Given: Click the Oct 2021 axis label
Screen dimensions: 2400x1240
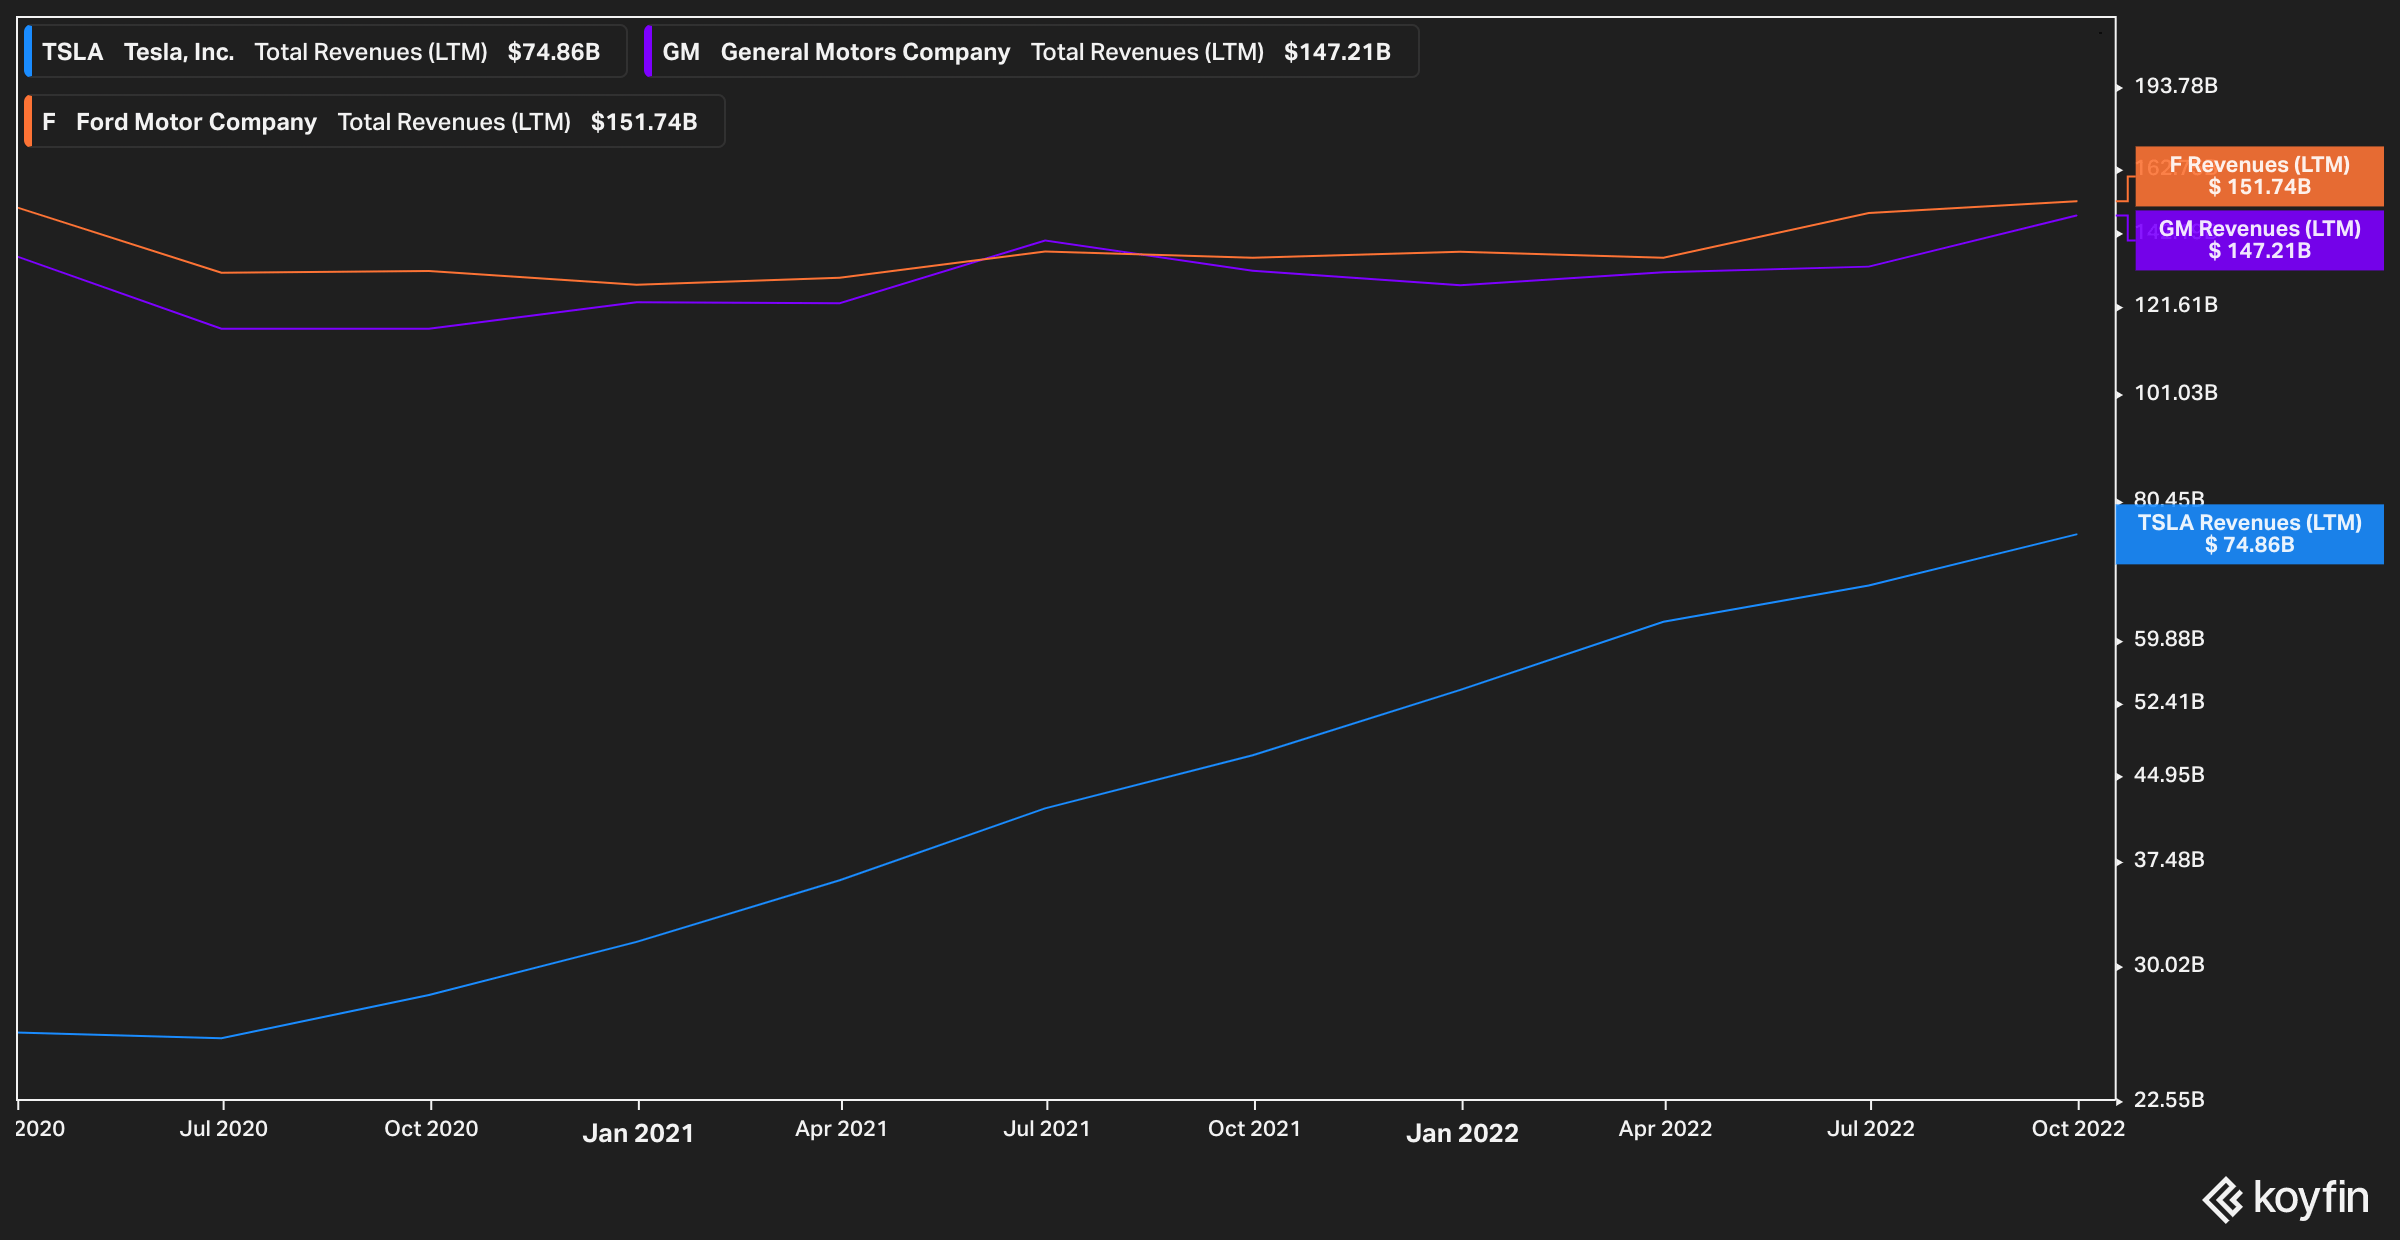Looking at the screenshot, I should (x=1254, y=1129).
